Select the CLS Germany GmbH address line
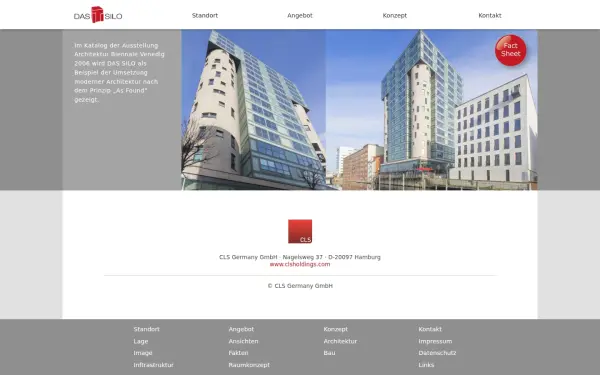Screen dimensions: 600x375 tap(300, 257)
